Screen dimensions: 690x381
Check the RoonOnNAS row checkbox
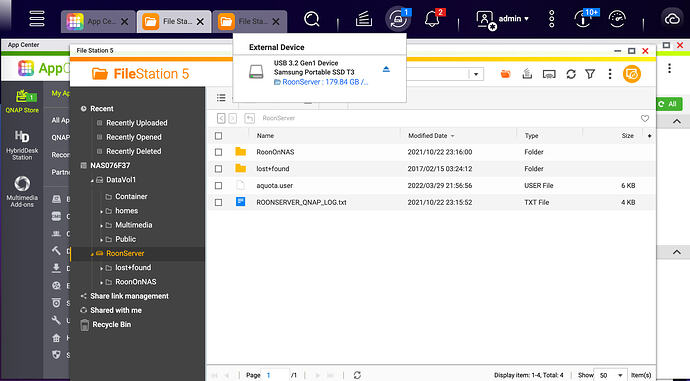pyautogui.click(x=218, y=152)
